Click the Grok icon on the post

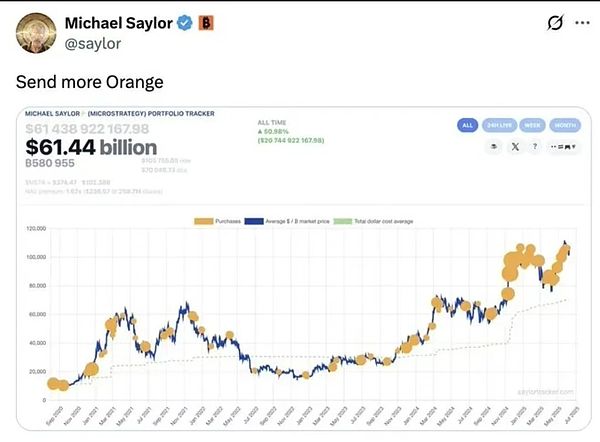click(x=558, y=23)
